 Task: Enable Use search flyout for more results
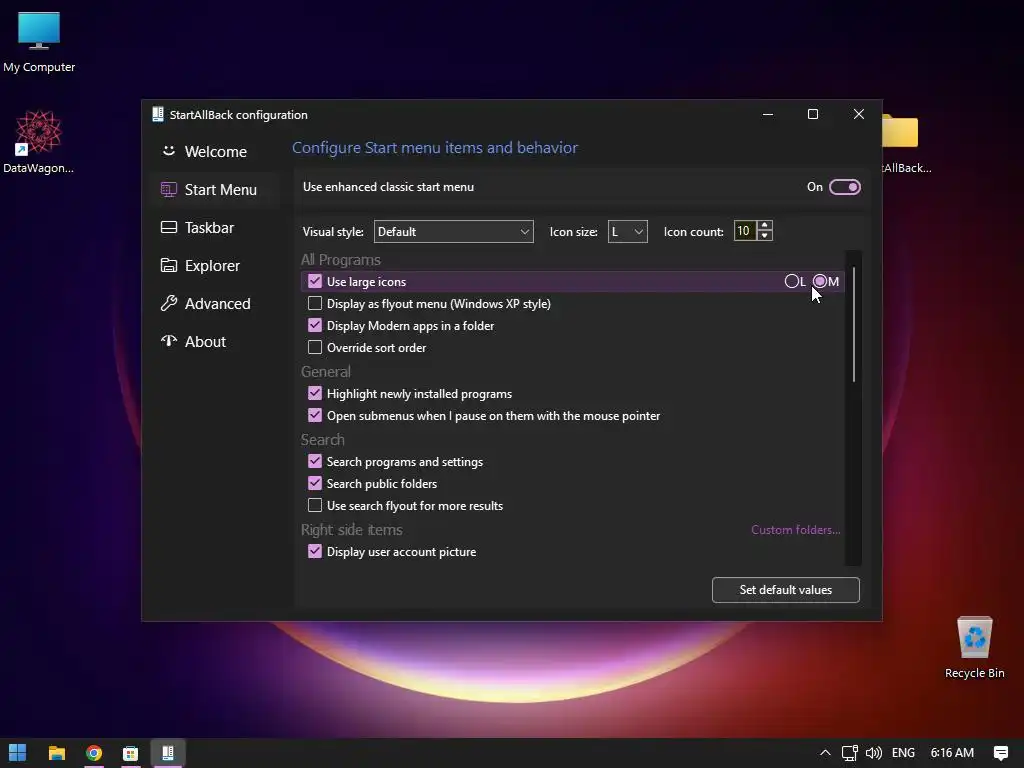(315, 505)
